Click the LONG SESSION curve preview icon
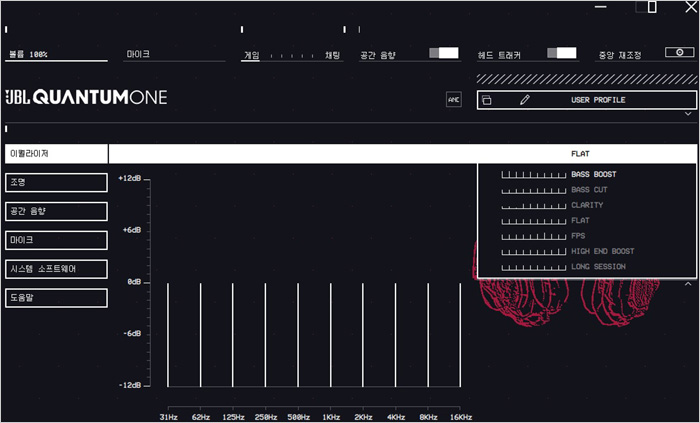The width and height of the screenshot is (700, 423). 533,267
